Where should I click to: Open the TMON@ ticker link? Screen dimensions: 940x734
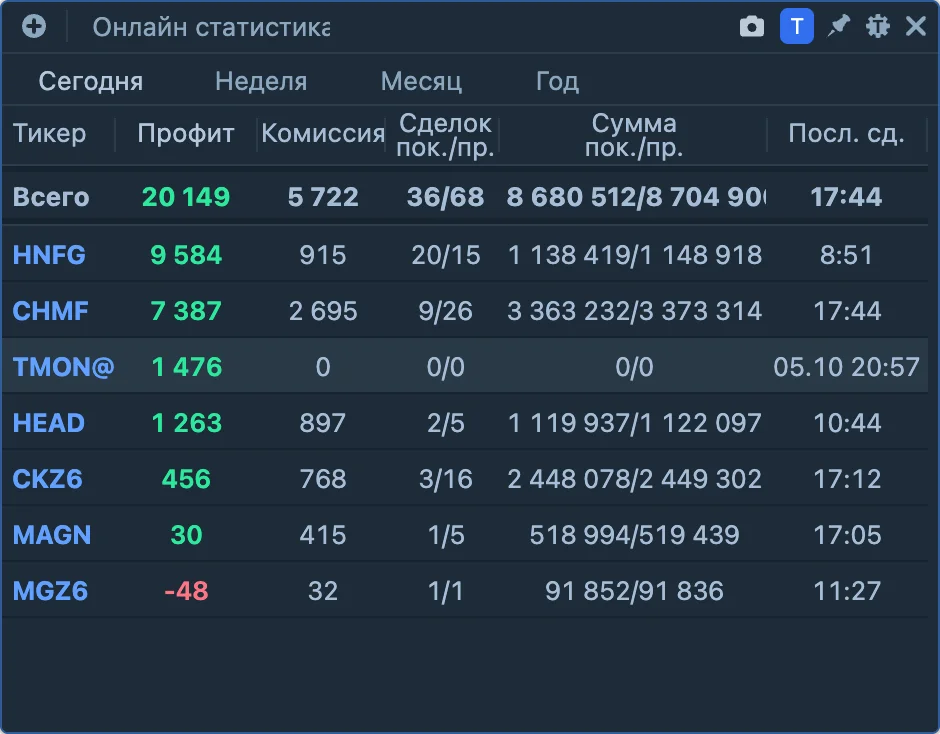[x=64, y=366]
